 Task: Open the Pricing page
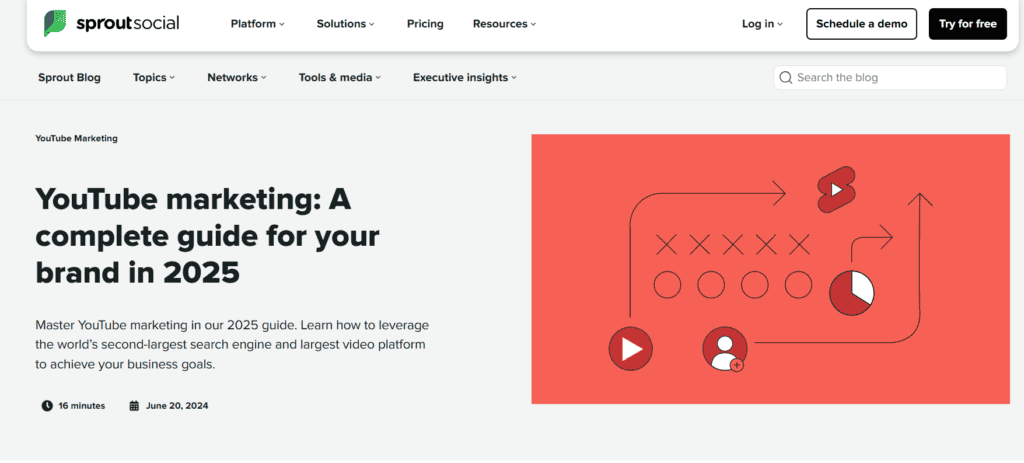(x=425, y=24)
